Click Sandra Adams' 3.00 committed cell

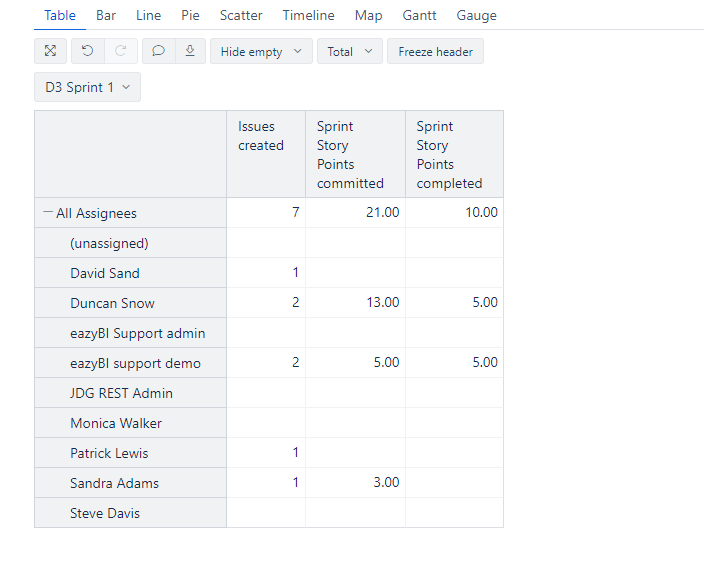[356, 483]
